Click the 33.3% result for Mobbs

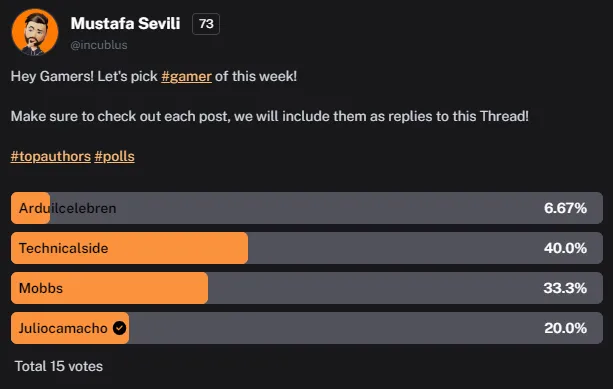565,288
